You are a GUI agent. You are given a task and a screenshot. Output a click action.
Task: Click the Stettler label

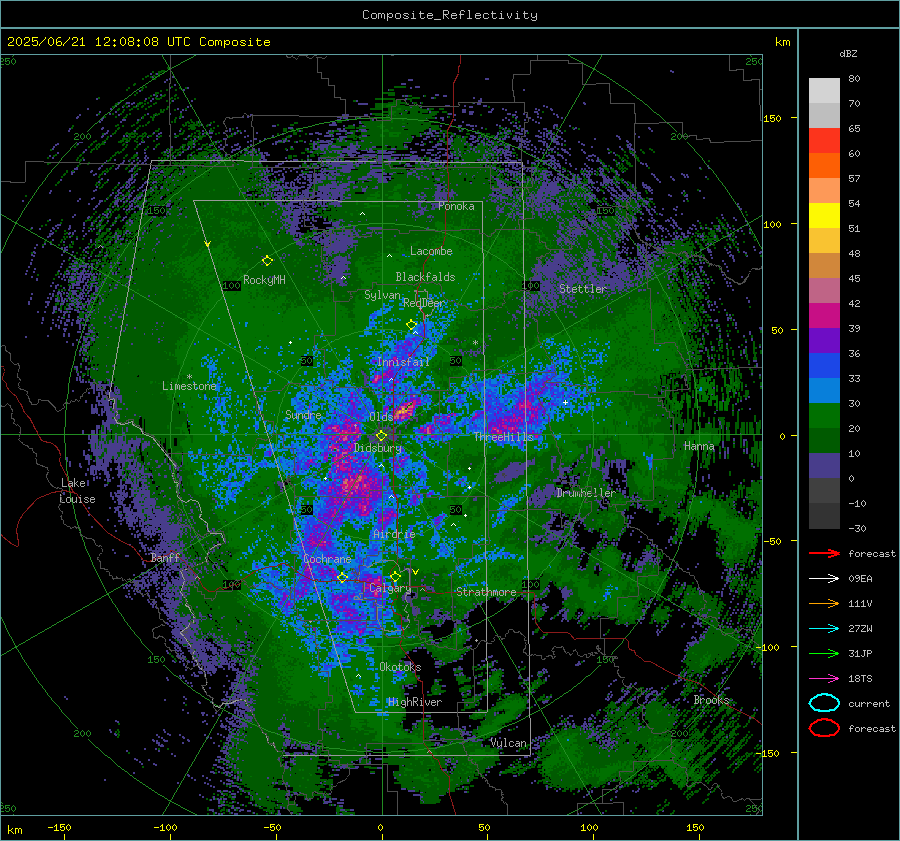click(583, 289)
